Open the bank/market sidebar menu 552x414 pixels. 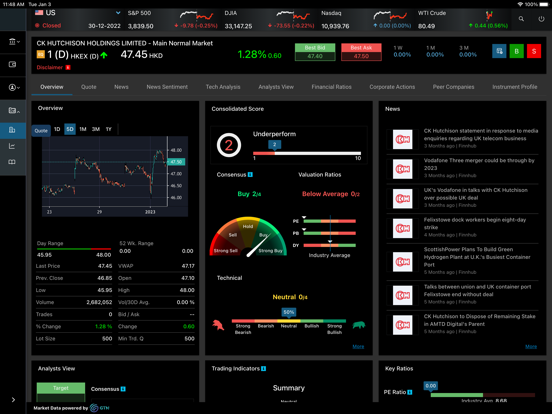[13, 42]
